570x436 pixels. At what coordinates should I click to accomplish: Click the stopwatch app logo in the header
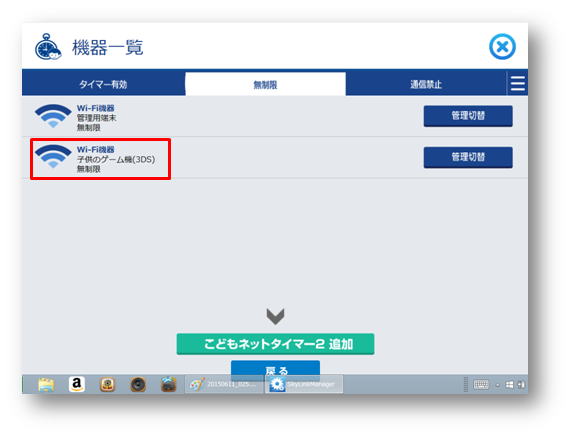click(x=48, y=47)
